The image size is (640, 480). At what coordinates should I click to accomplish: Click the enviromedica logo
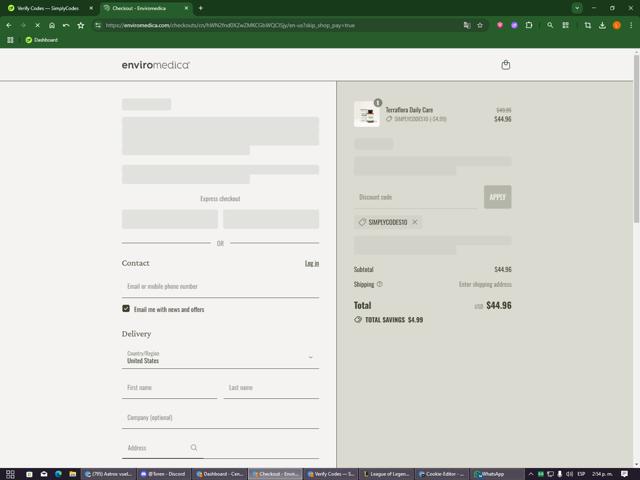pos(156,65)
